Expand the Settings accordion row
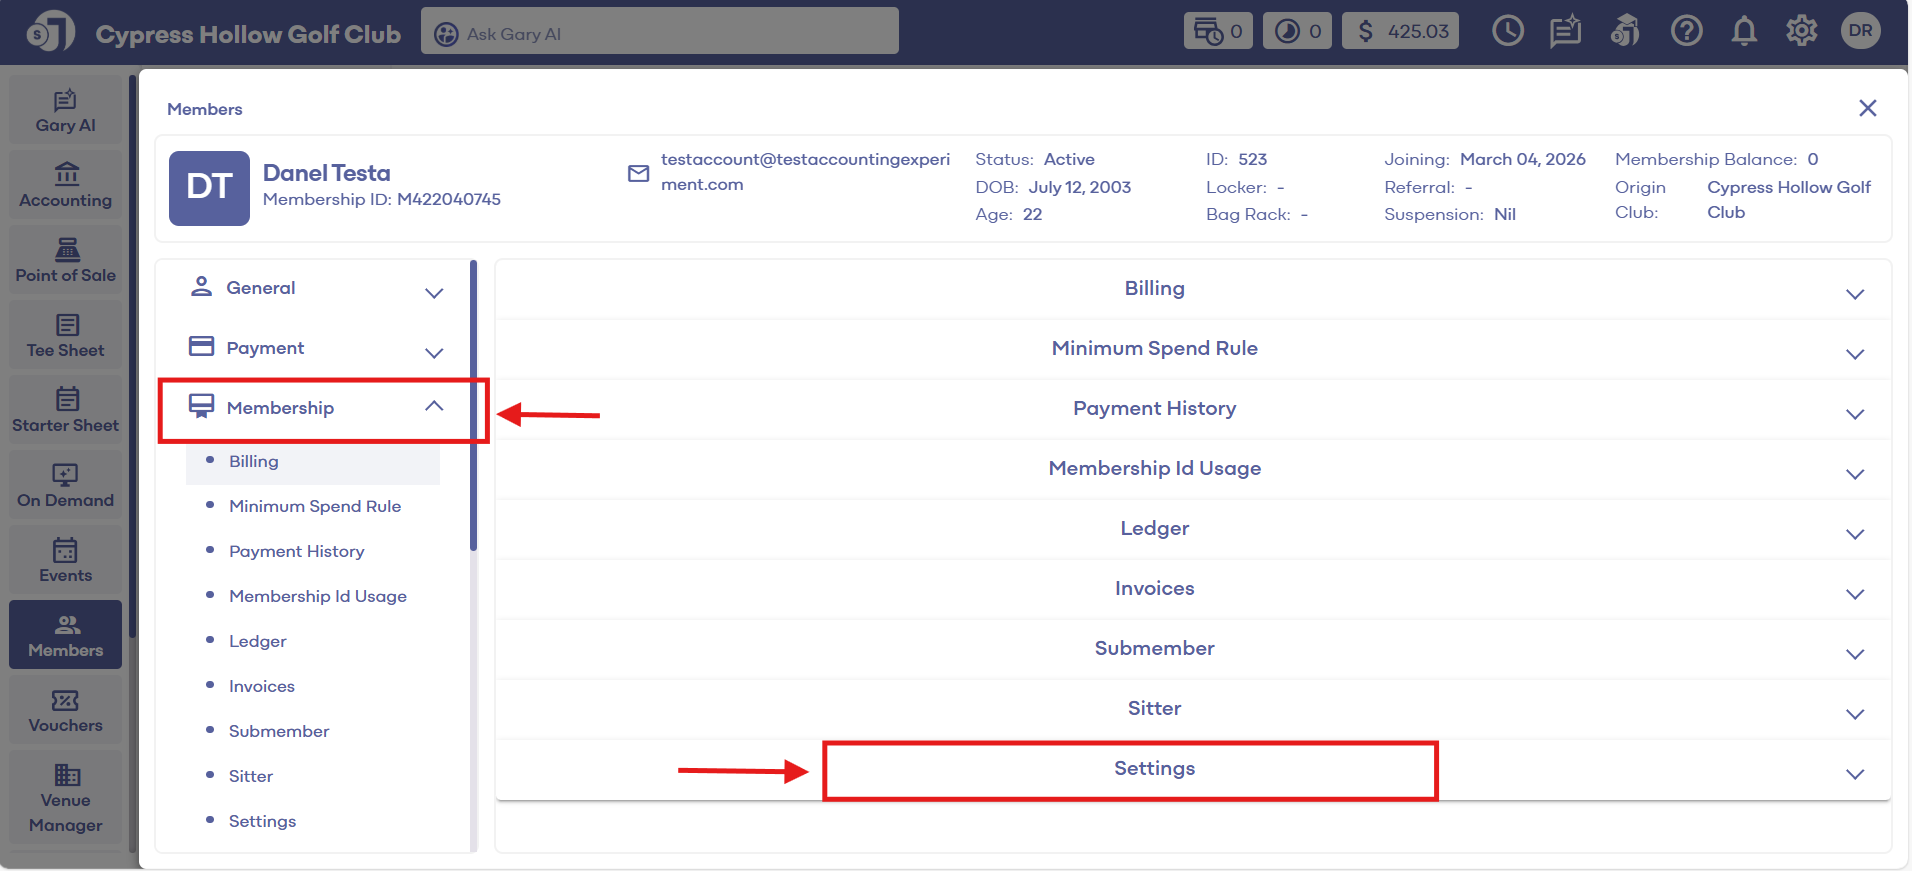The image size is (1912, 871). pyautogui.click(x=1154, y=769)
